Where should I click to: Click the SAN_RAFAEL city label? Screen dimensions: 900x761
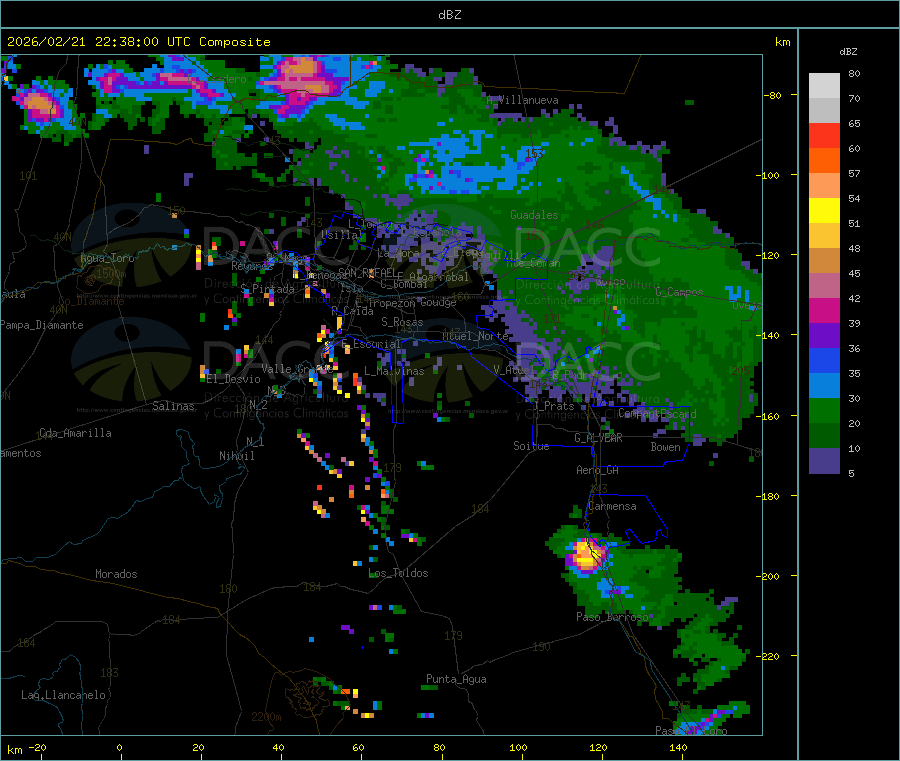point(366,272)
